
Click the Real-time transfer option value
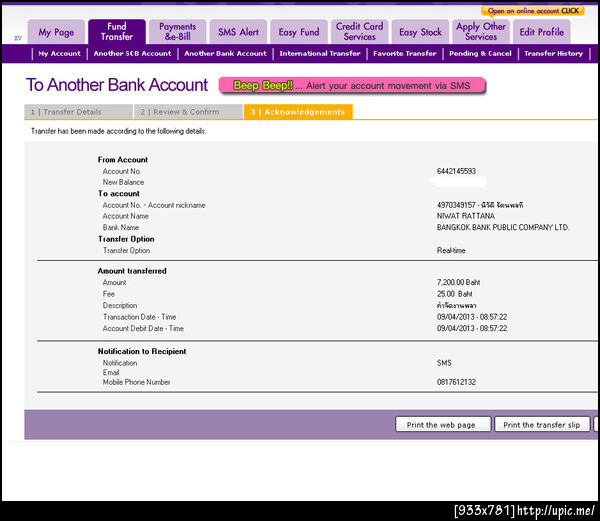[x=451, y=251]
